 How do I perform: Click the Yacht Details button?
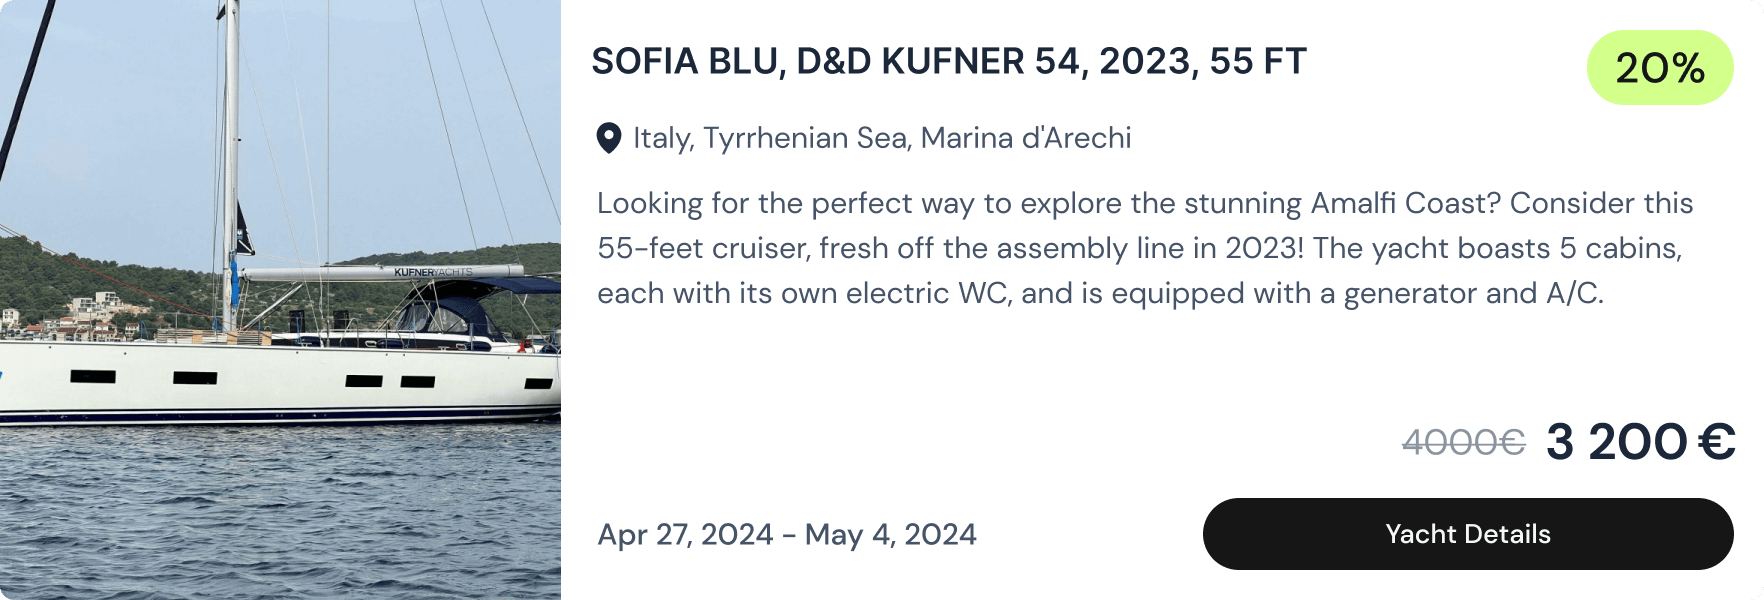pos(1467,534)
